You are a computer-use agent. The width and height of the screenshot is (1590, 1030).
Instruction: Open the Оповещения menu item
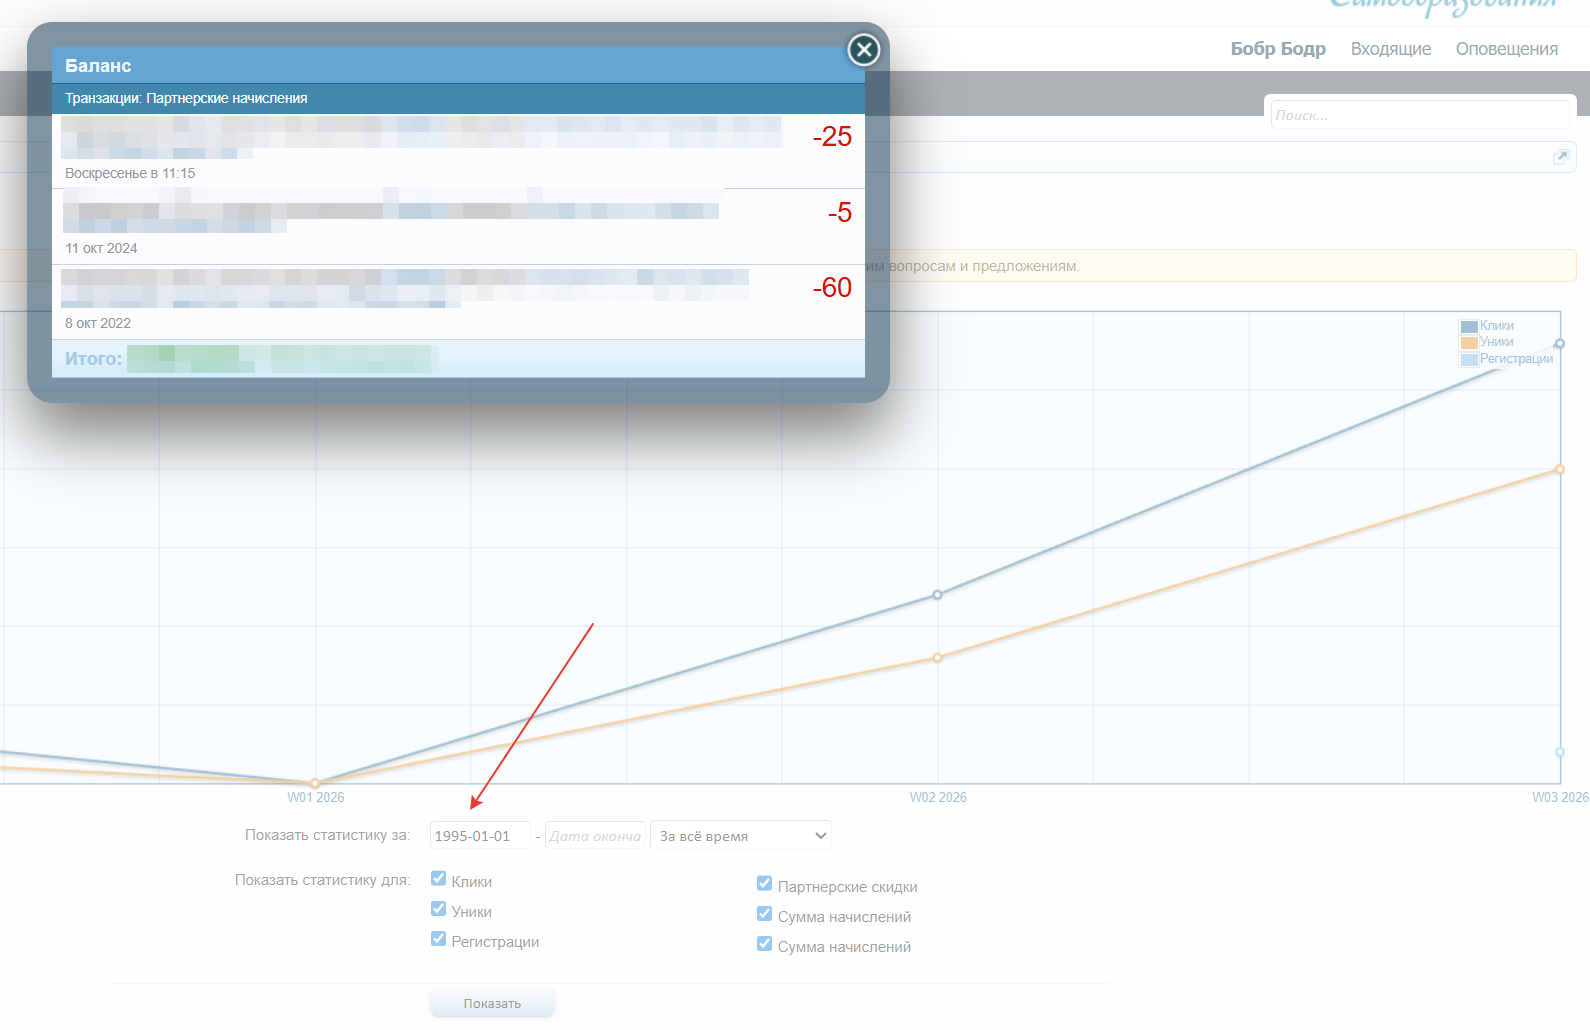[1507, 49]
